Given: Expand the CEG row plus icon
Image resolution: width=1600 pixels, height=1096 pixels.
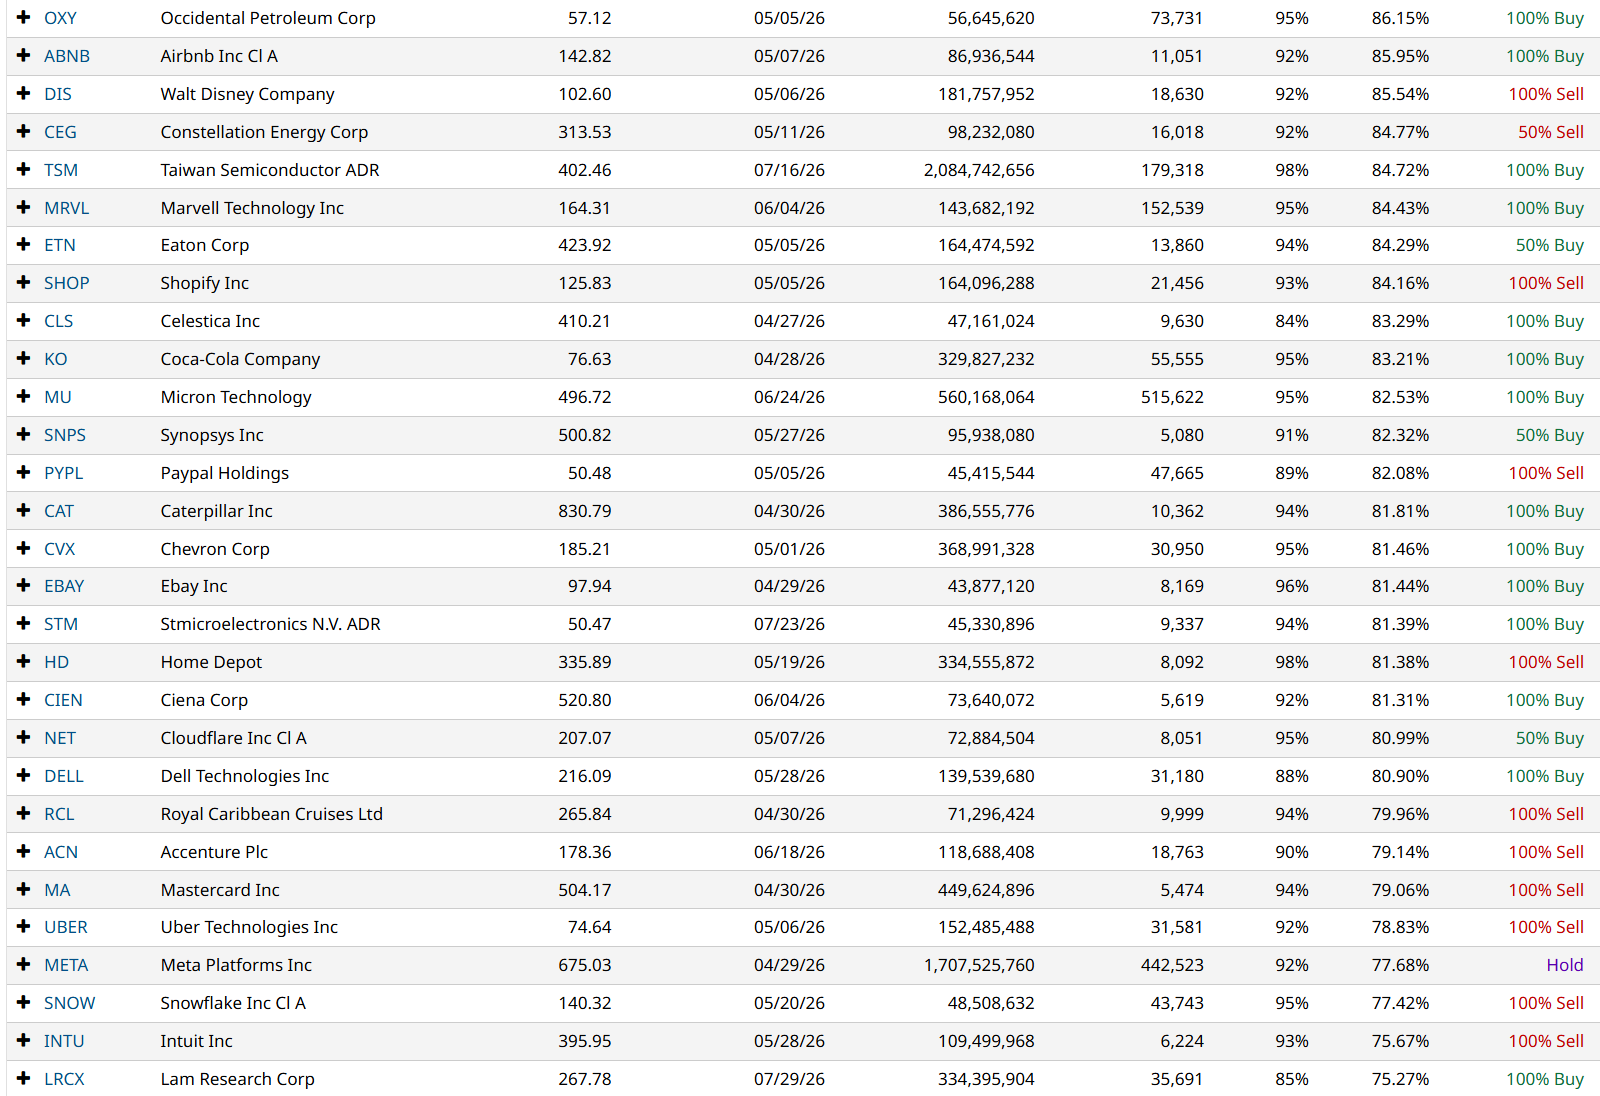Looking at the screenshot, I should (24, 132).
